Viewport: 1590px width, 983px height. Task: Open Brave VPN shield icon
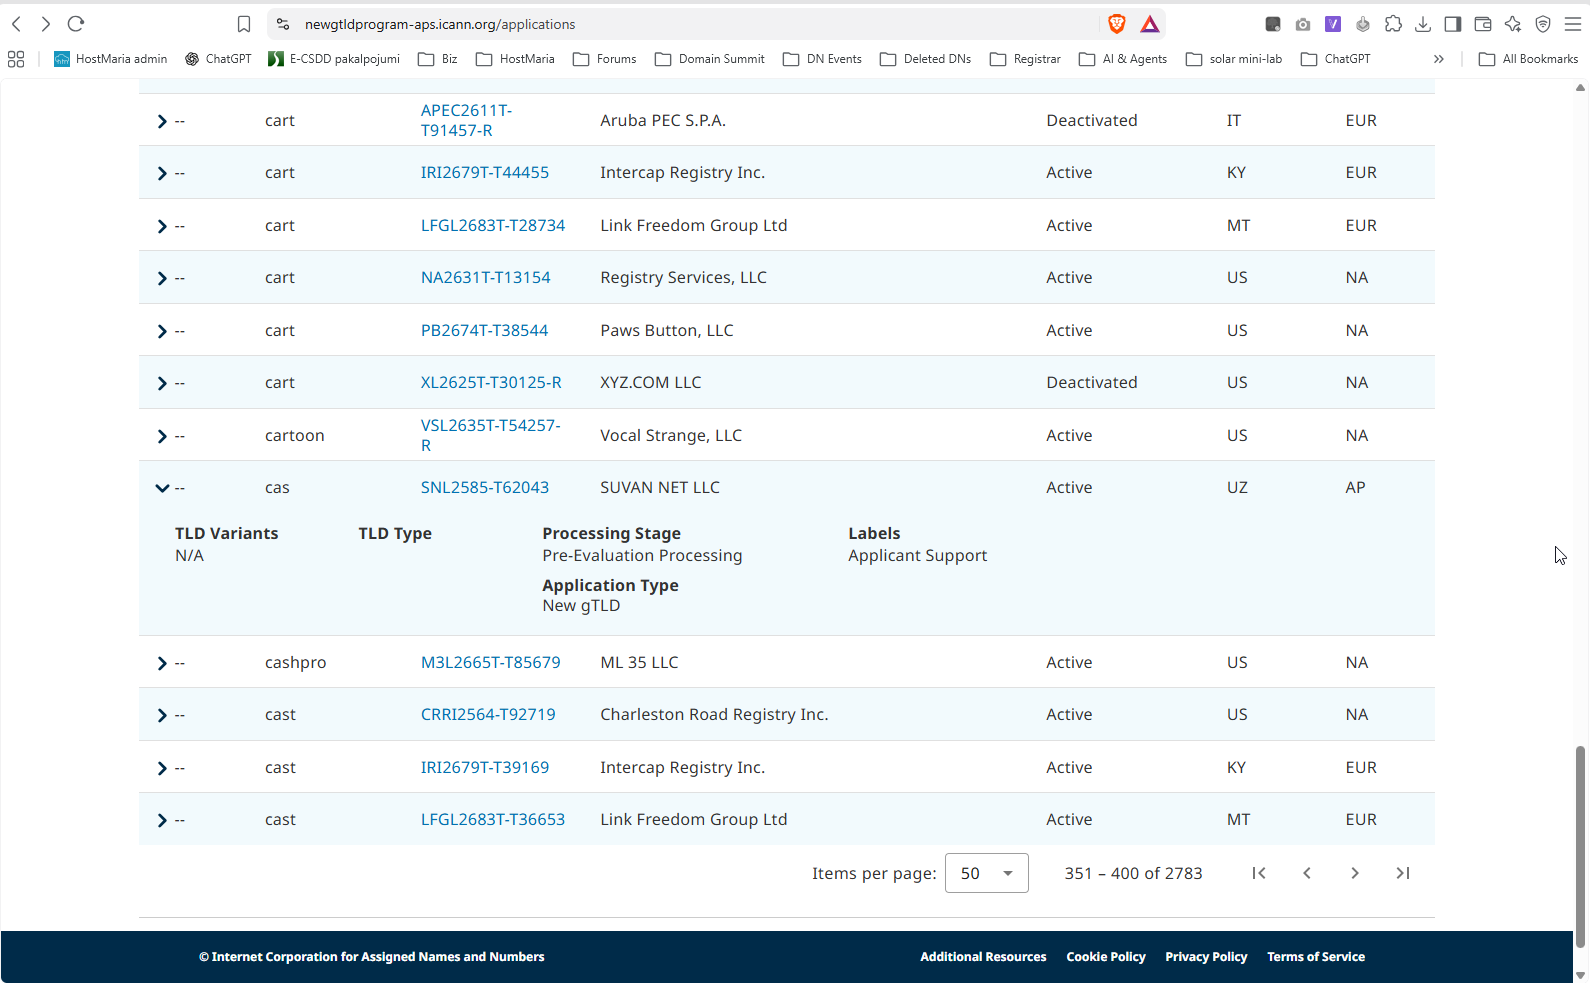pyautogui.click(x=1543, y=24)
